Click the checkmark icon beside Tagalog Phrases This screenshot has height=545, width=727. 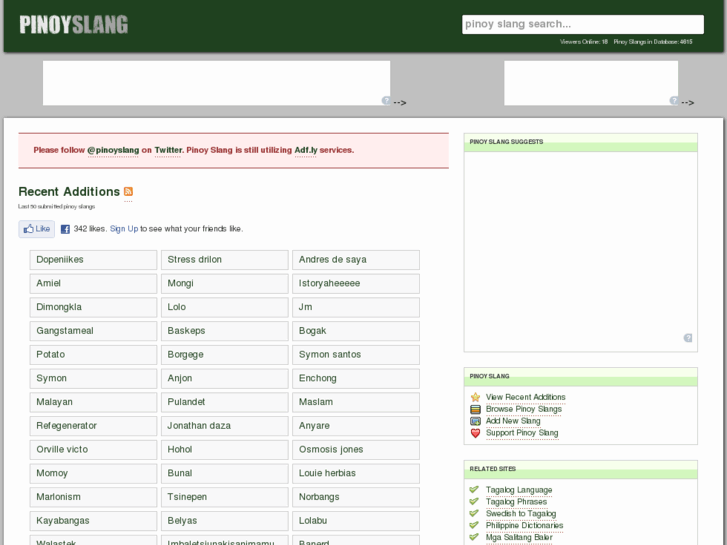[x=474, y=501]
